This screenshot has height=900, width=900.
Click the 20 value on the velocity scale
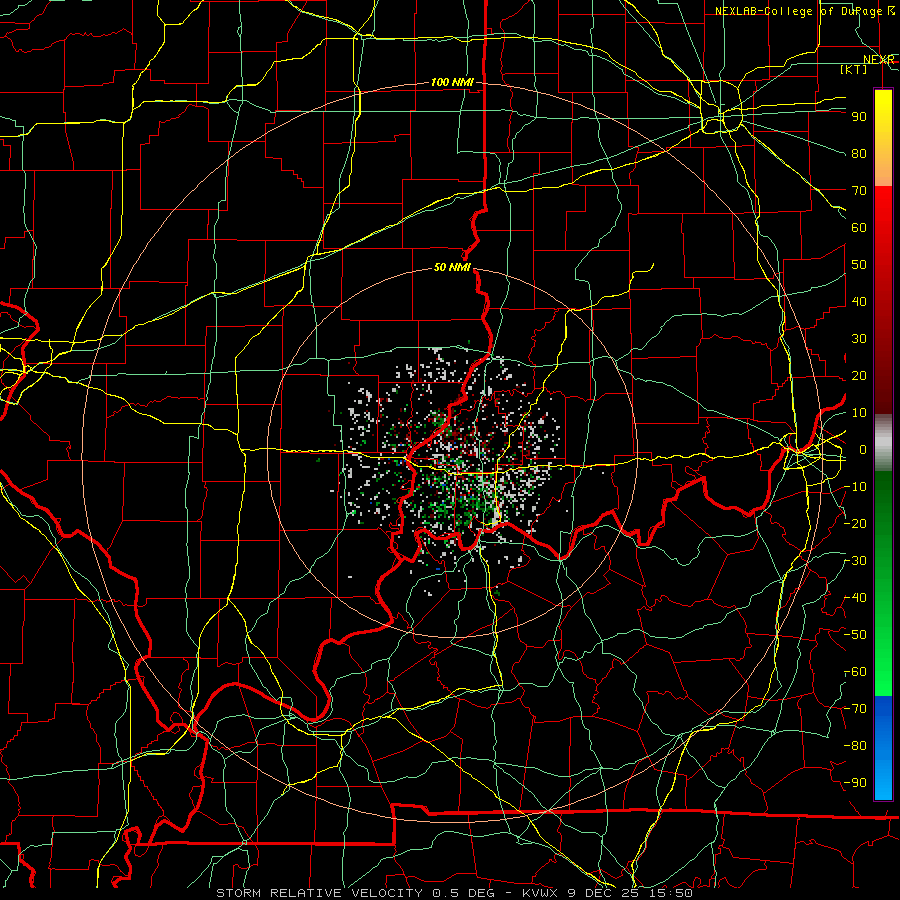coord(859,376)
